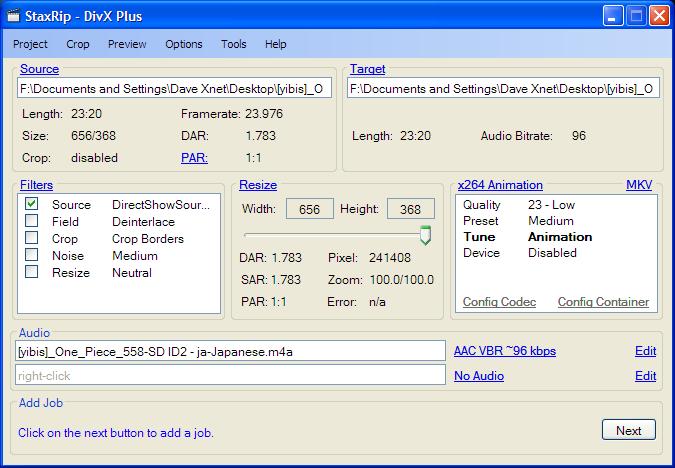Open the Crop menu

click(x=78, y=44)
